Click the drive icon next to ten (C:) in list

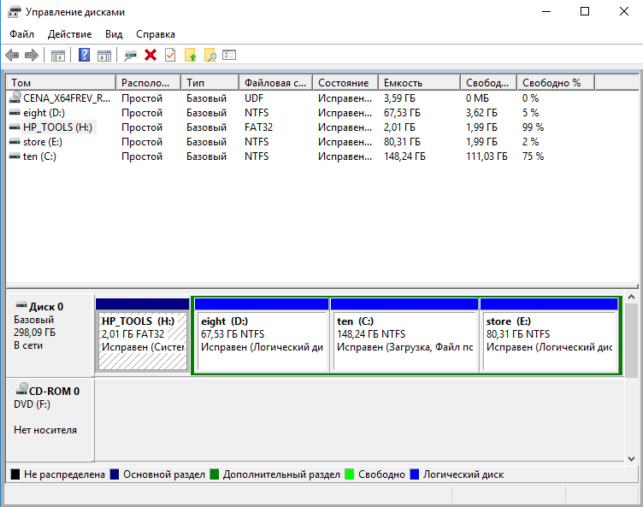[15, 156]
